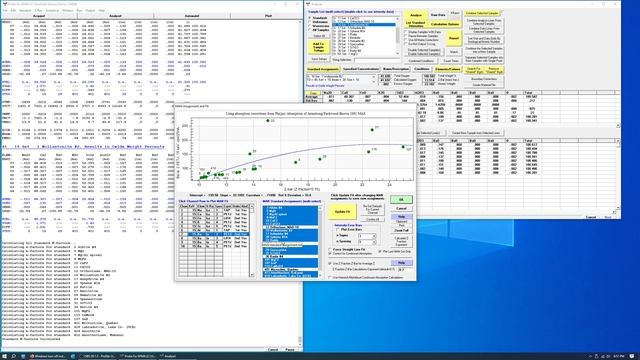This screenshot has height=360, width=640.
Task: Click the Automate! button in main window
Action: coord(192,16)
